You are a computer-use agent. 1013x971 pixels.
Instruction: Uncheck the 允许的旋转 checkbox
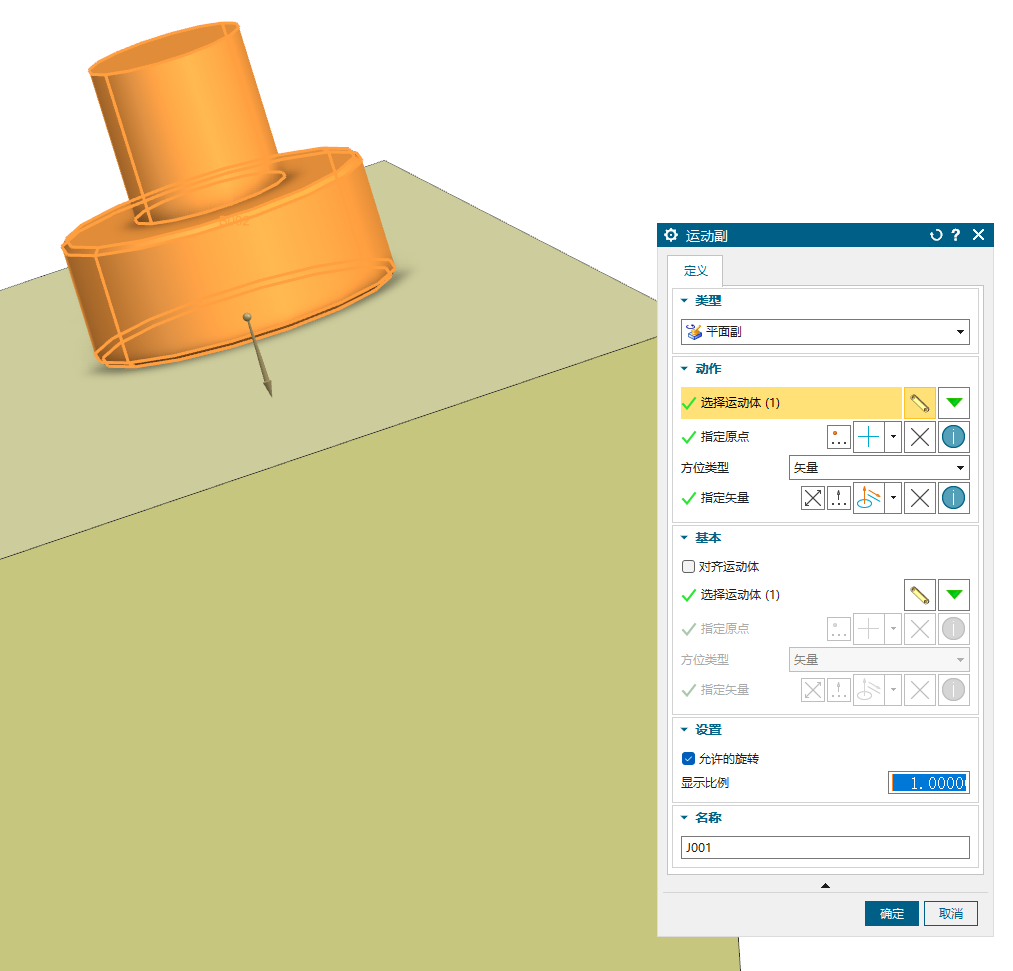(688, 759)
